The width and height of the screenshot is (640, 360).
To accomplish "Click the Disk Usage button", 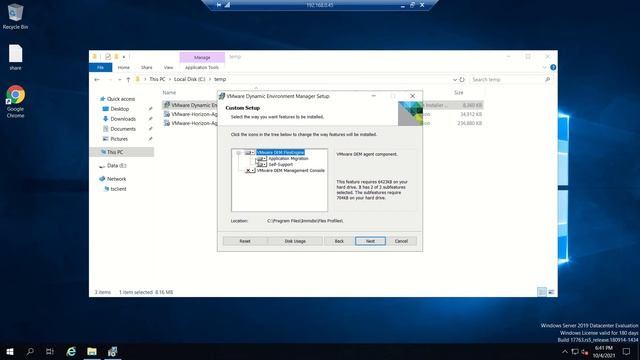I will [x=295, y=241].
